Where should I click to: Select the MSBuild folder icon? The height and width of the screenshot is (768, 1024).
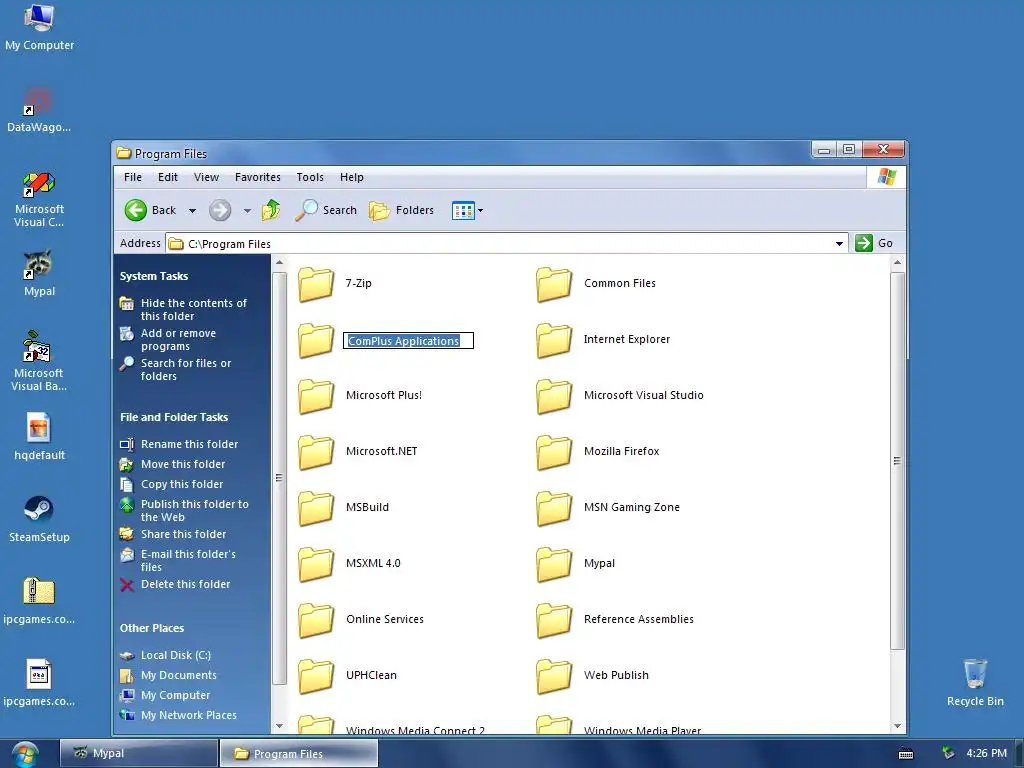click(316, 509)
